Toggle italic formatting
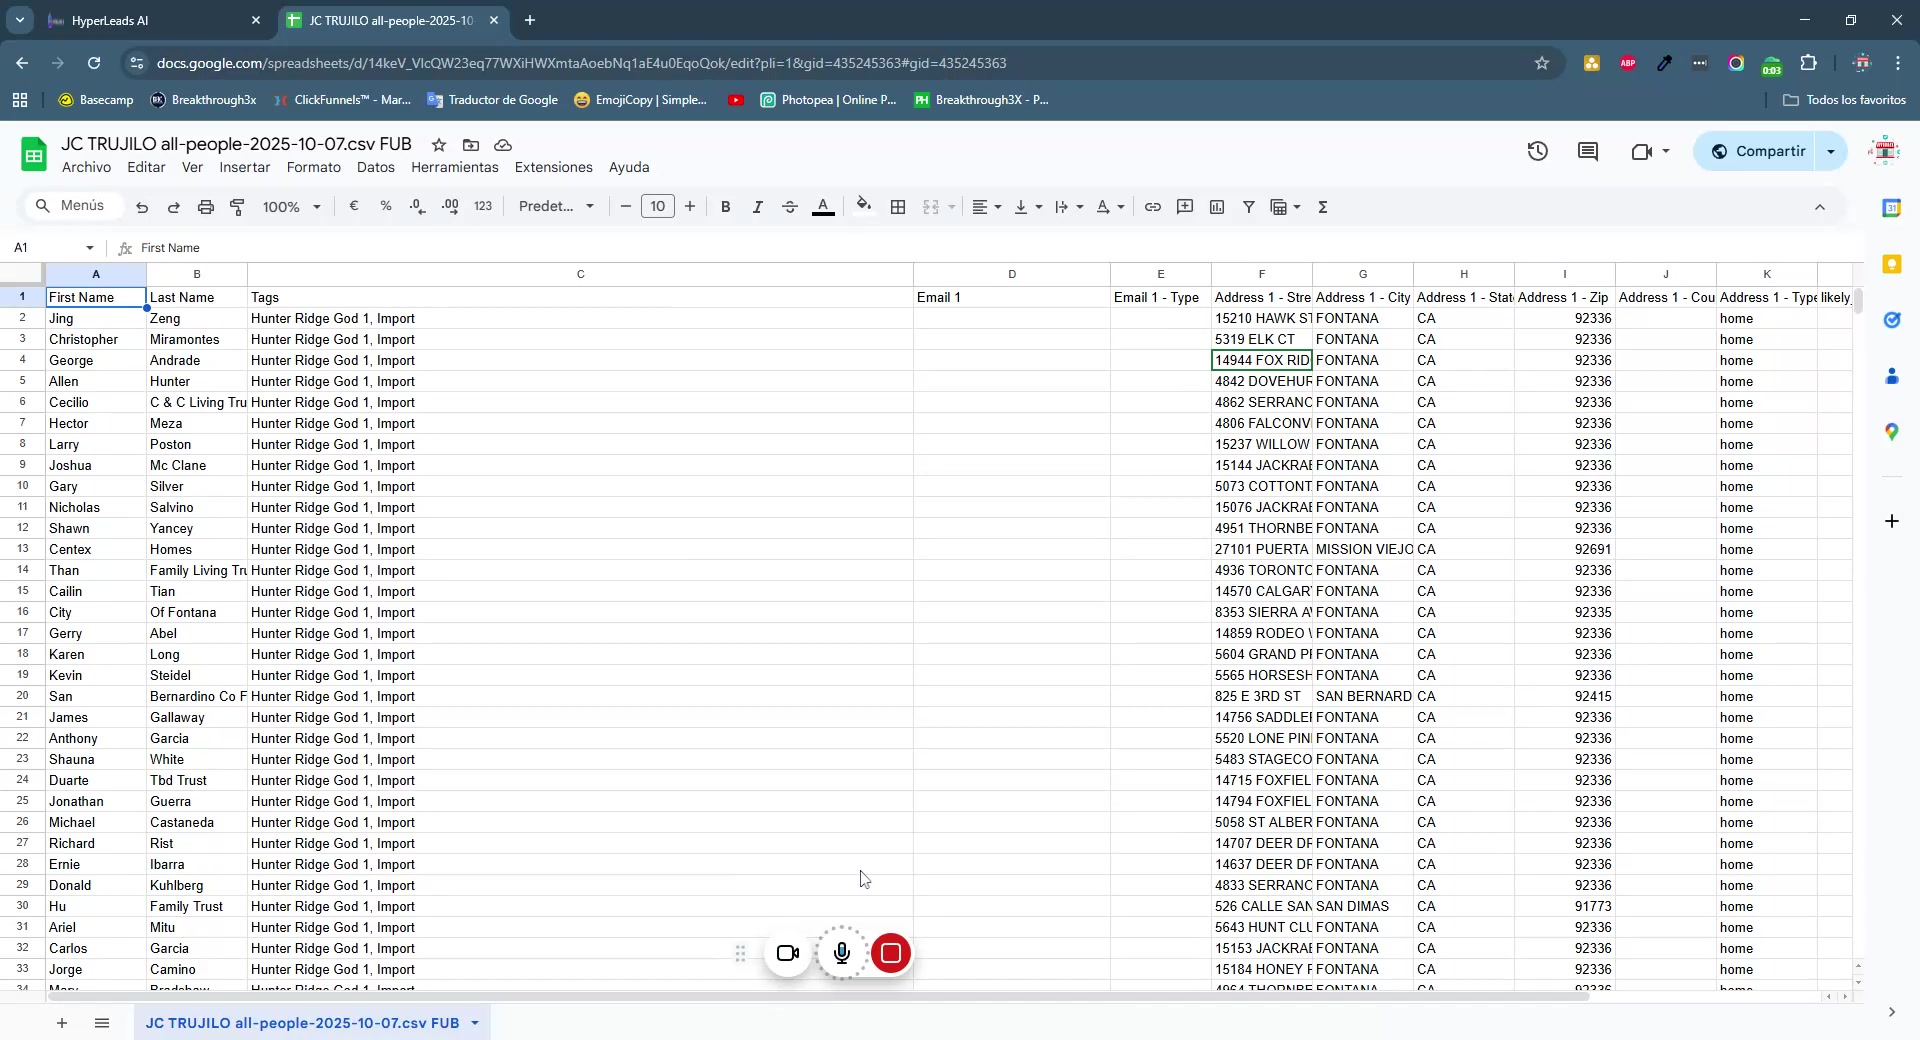The width and height of the screenshot is (1920, 1040). [x=758, y=207]
